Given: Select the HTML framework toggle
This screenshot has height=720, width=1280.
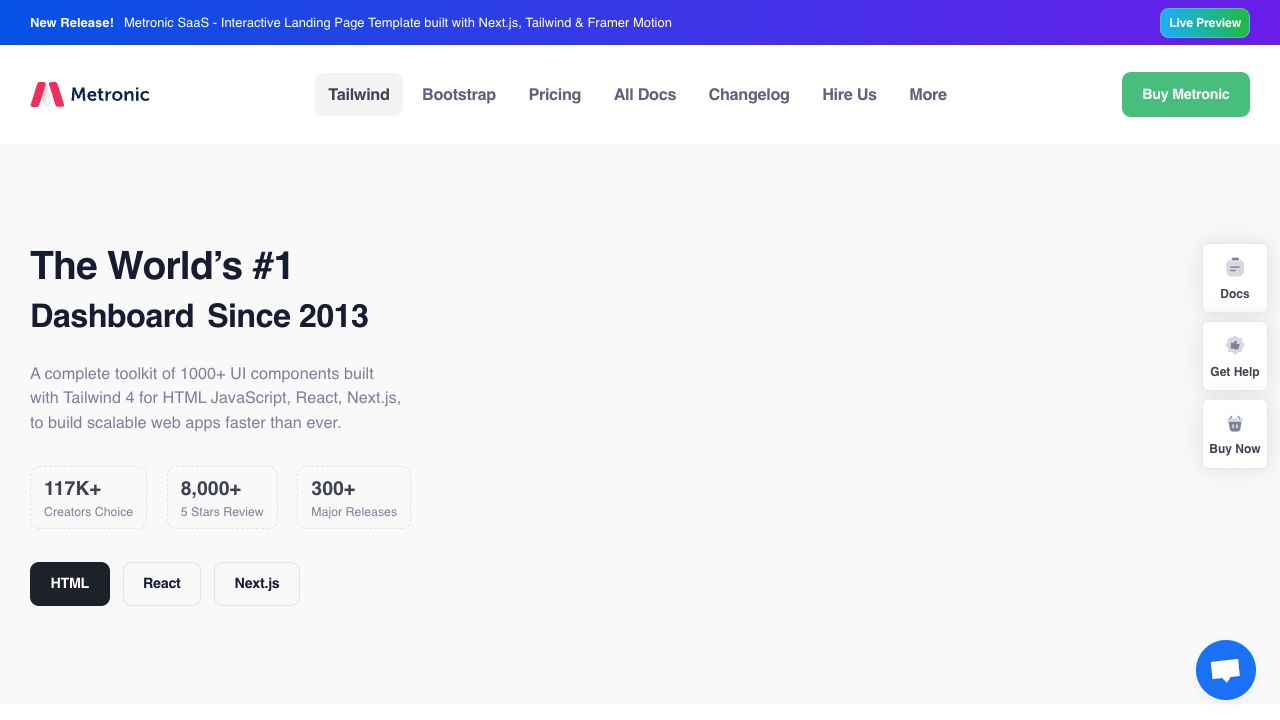Looking at the screenshot, I should (70, 583).
